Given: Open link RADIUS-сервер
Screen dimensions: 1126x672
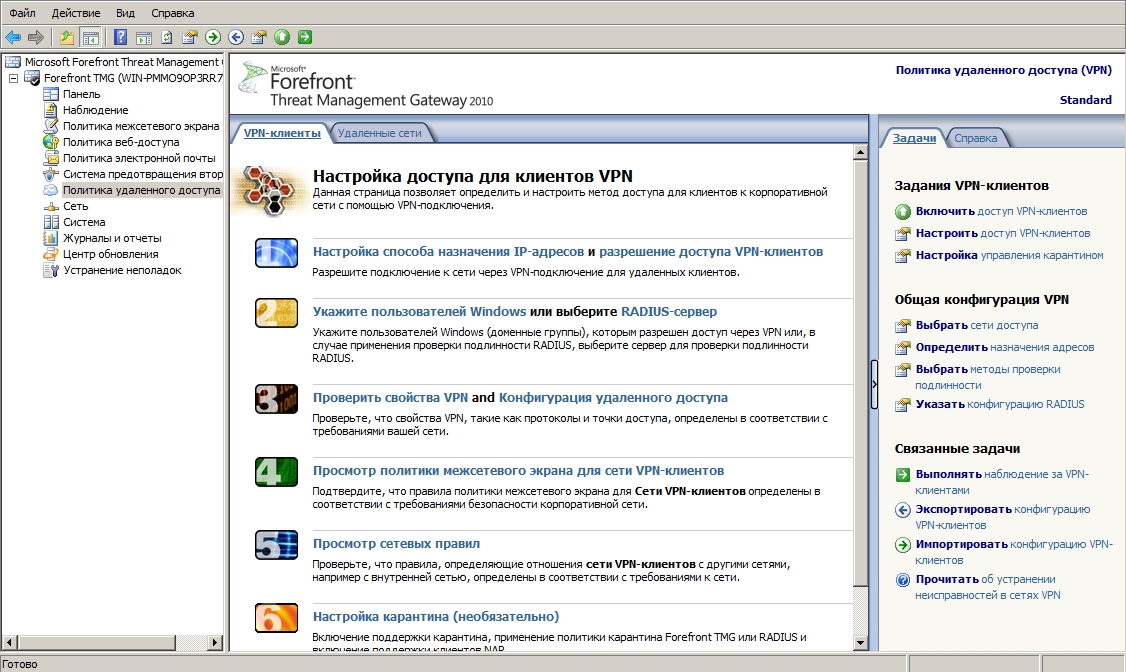Looking at the screenshot, I should 669,312.
